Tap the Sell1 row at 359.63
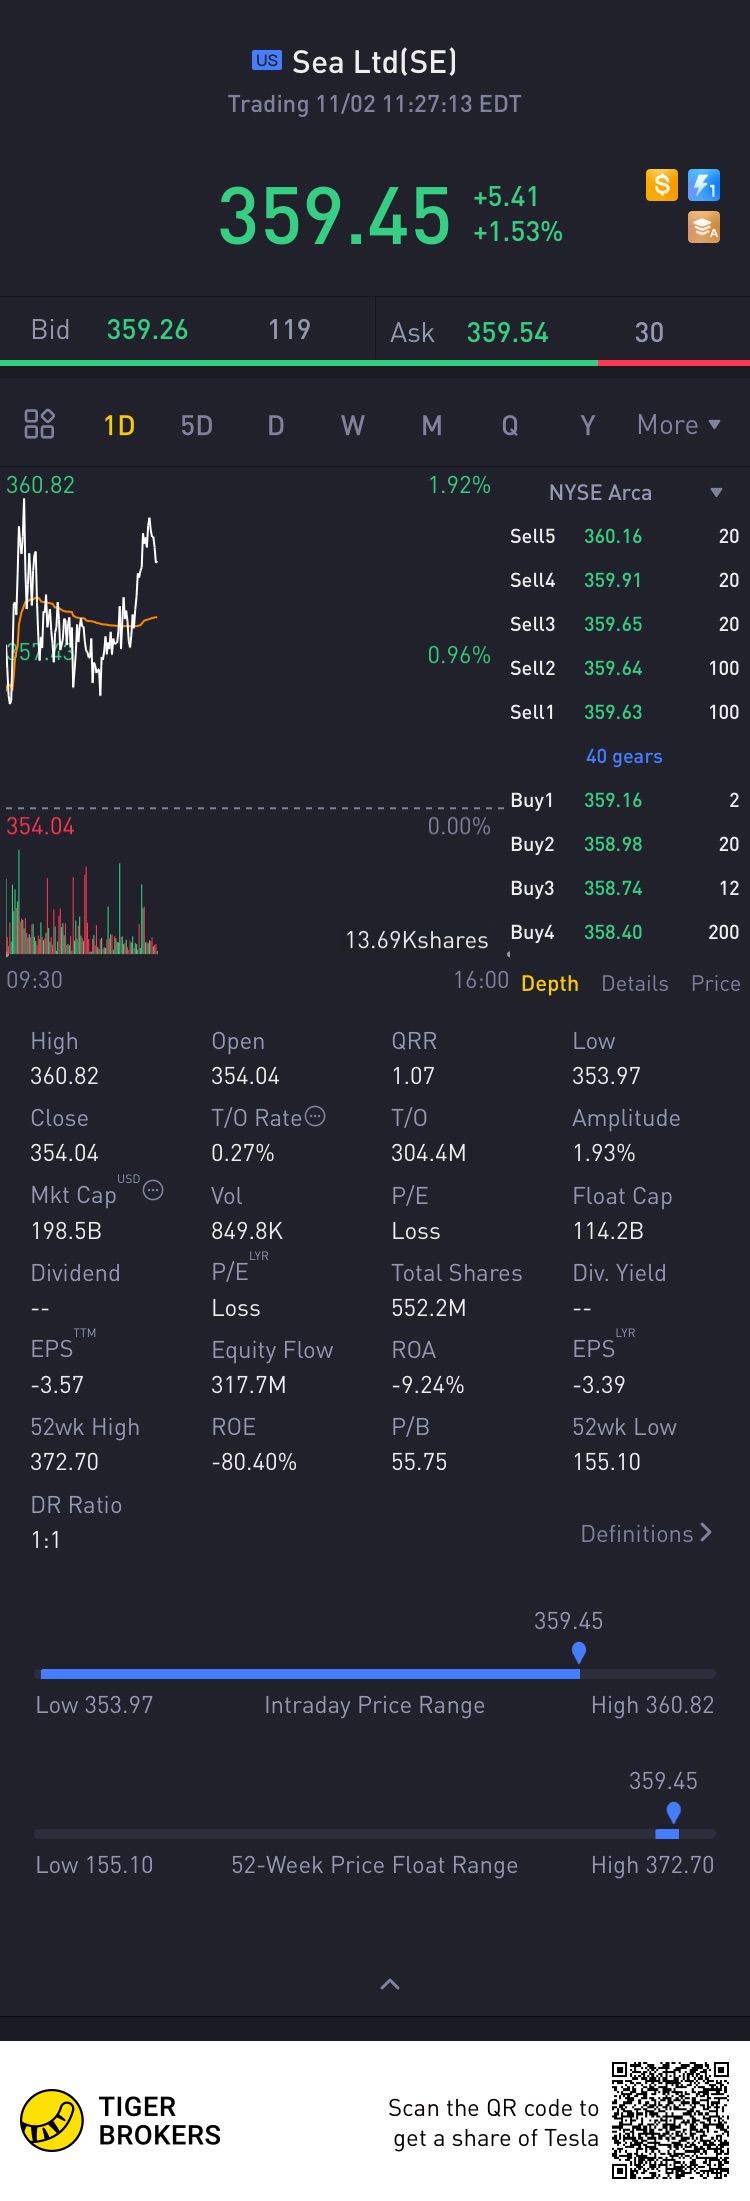 625,712
